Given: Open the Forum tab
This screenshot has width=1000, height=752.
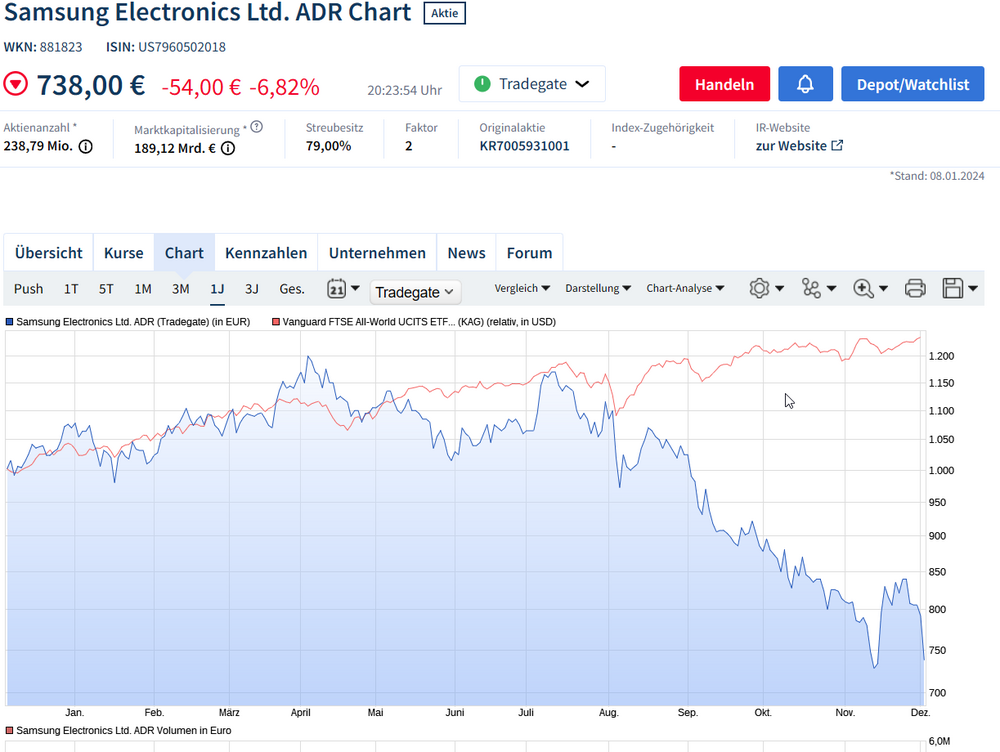Looking at the screenshot, I should tap(529, 252).
